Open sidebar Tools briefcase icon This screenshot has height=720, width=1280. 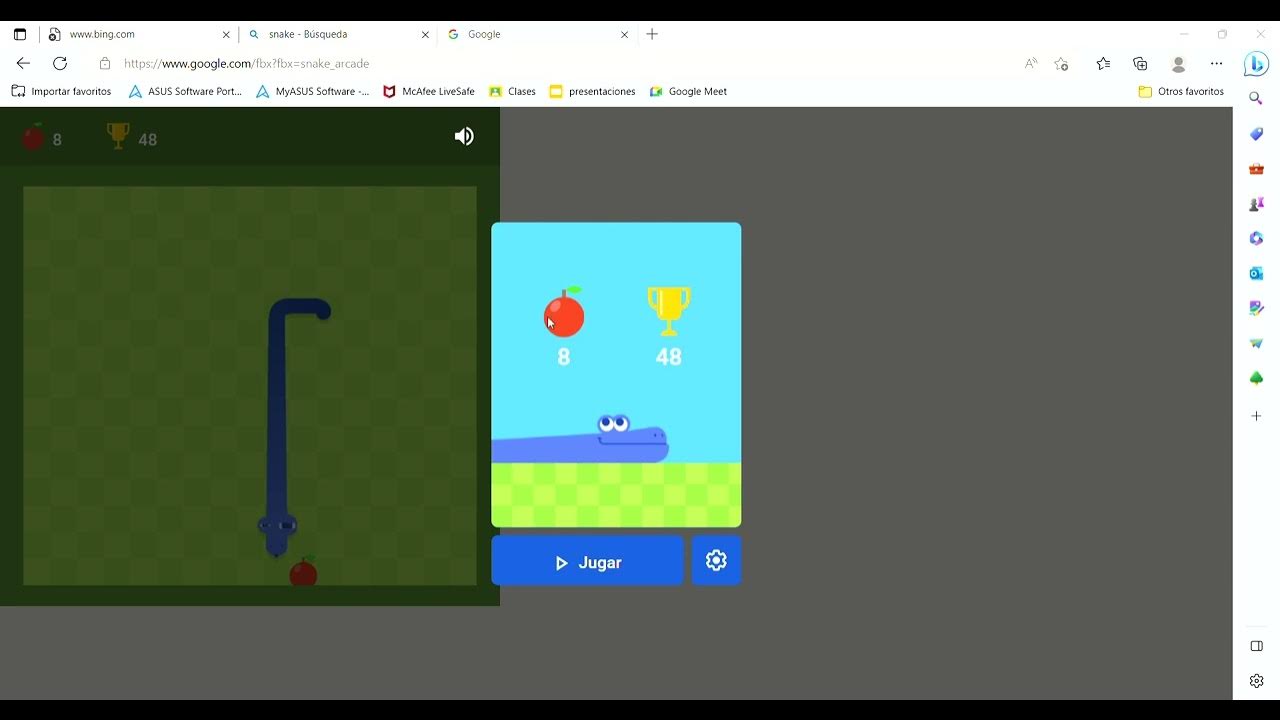(1256, 169)
